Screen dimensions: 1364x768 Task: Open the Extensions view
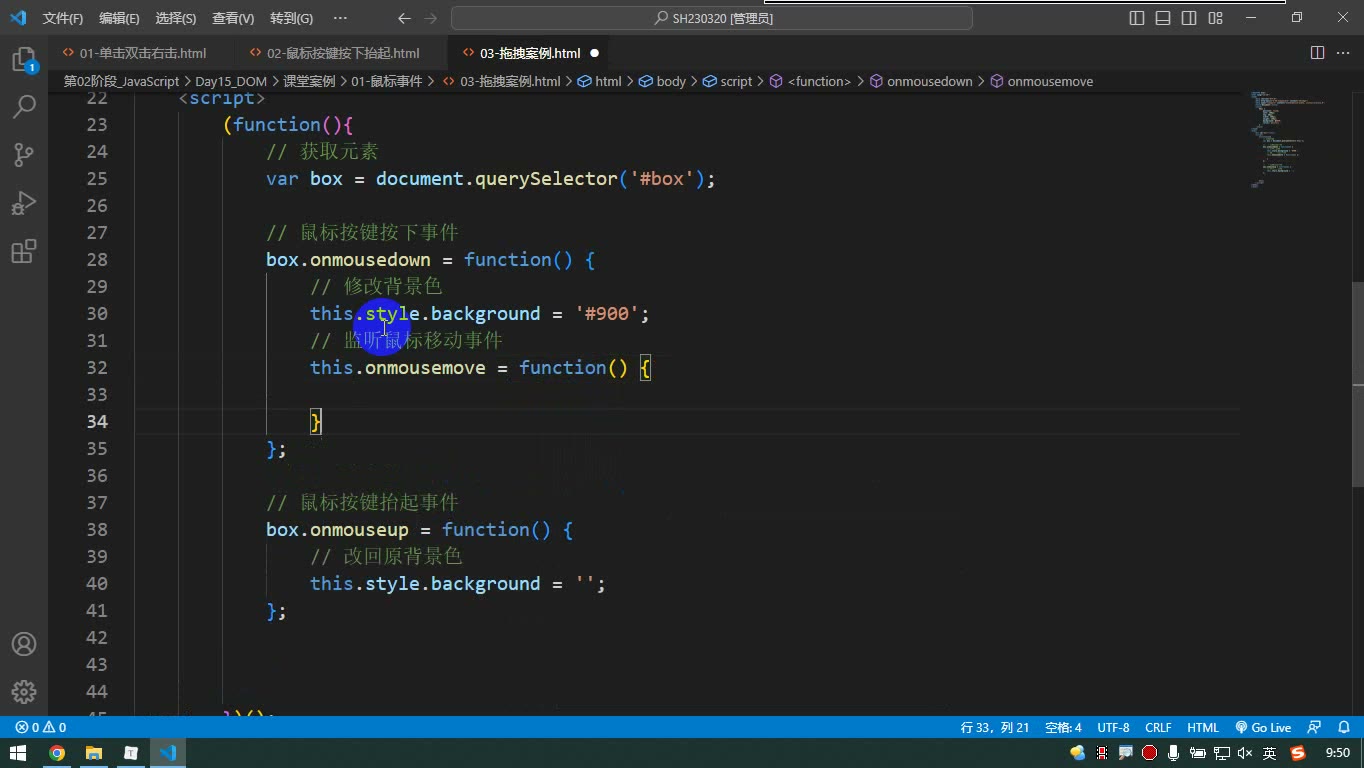tap(24, 251)
